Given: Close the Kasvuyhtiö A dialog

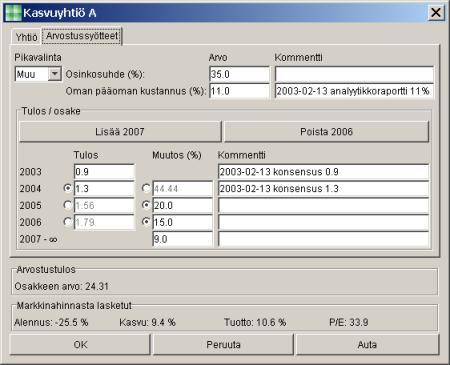Looking at the screenshot, I should 436,13.
